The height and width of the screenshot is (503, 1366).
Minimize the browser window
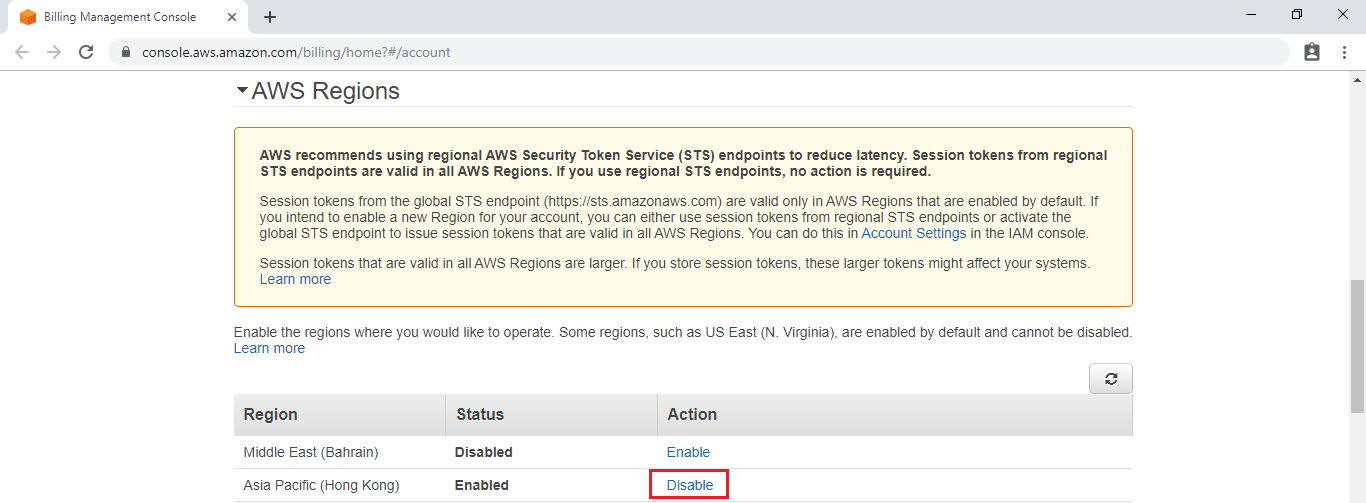click(x=1251, y=14)
